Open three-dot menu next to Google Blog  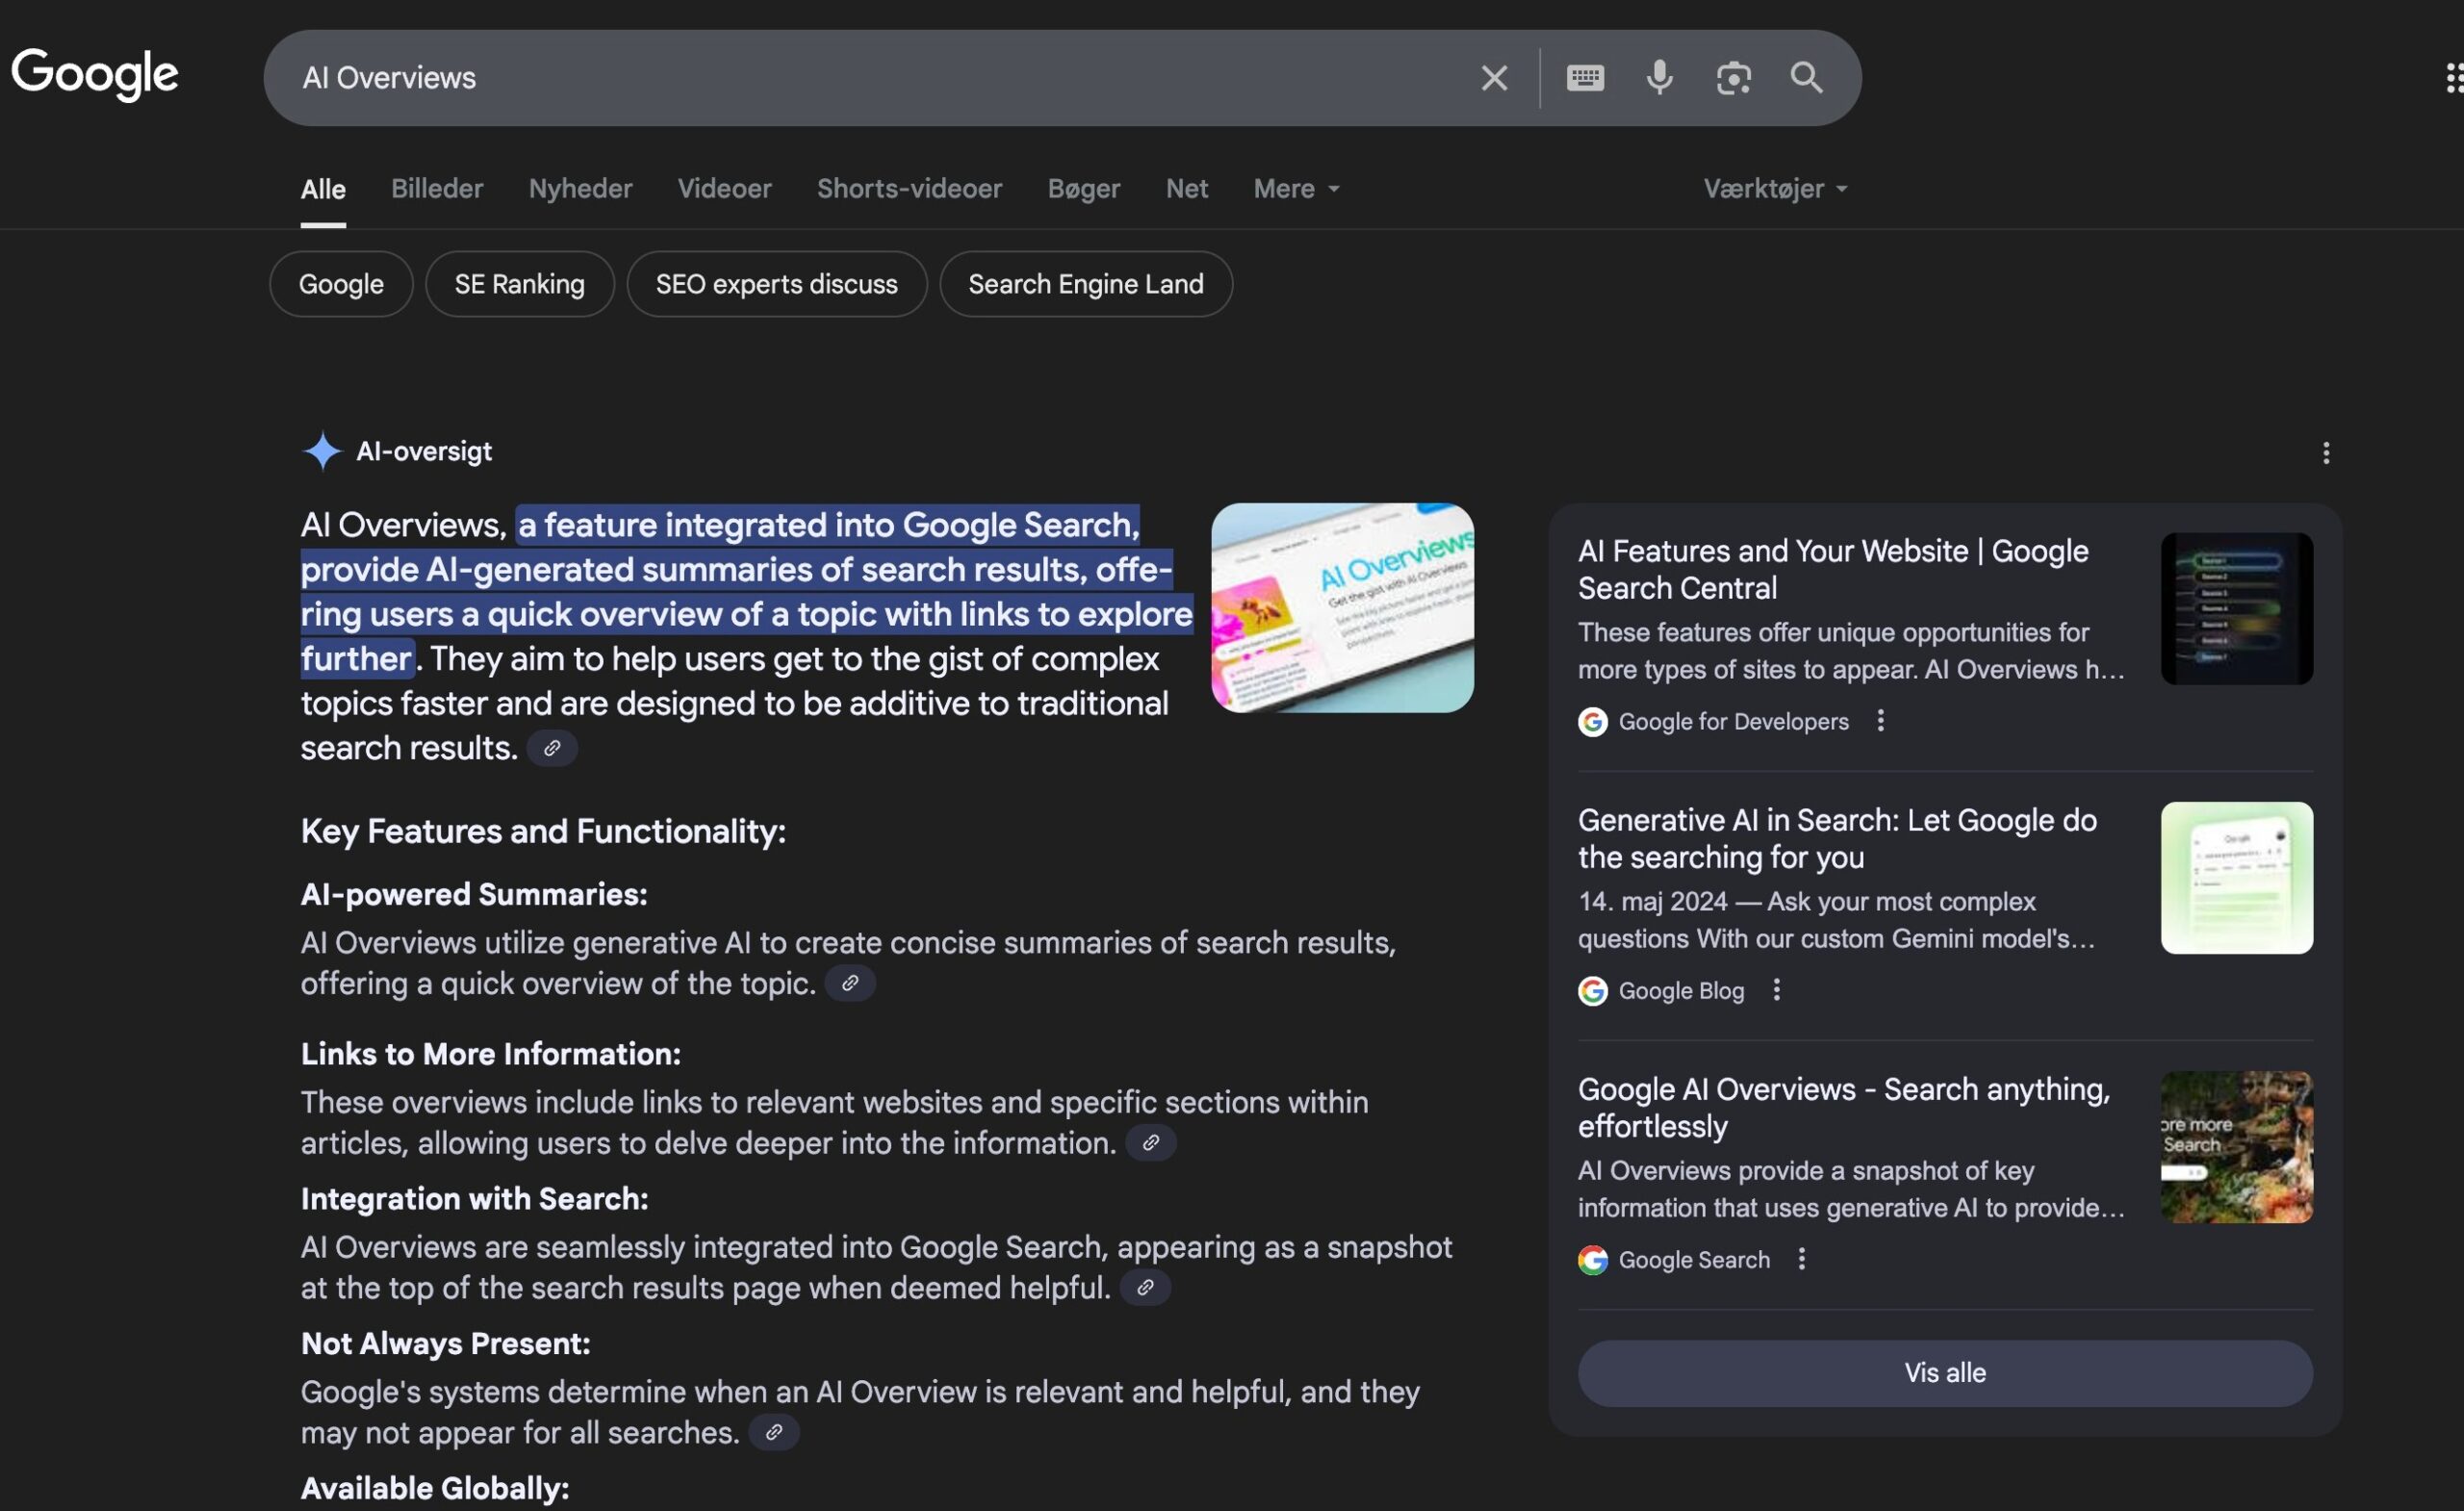point(1776,990)
